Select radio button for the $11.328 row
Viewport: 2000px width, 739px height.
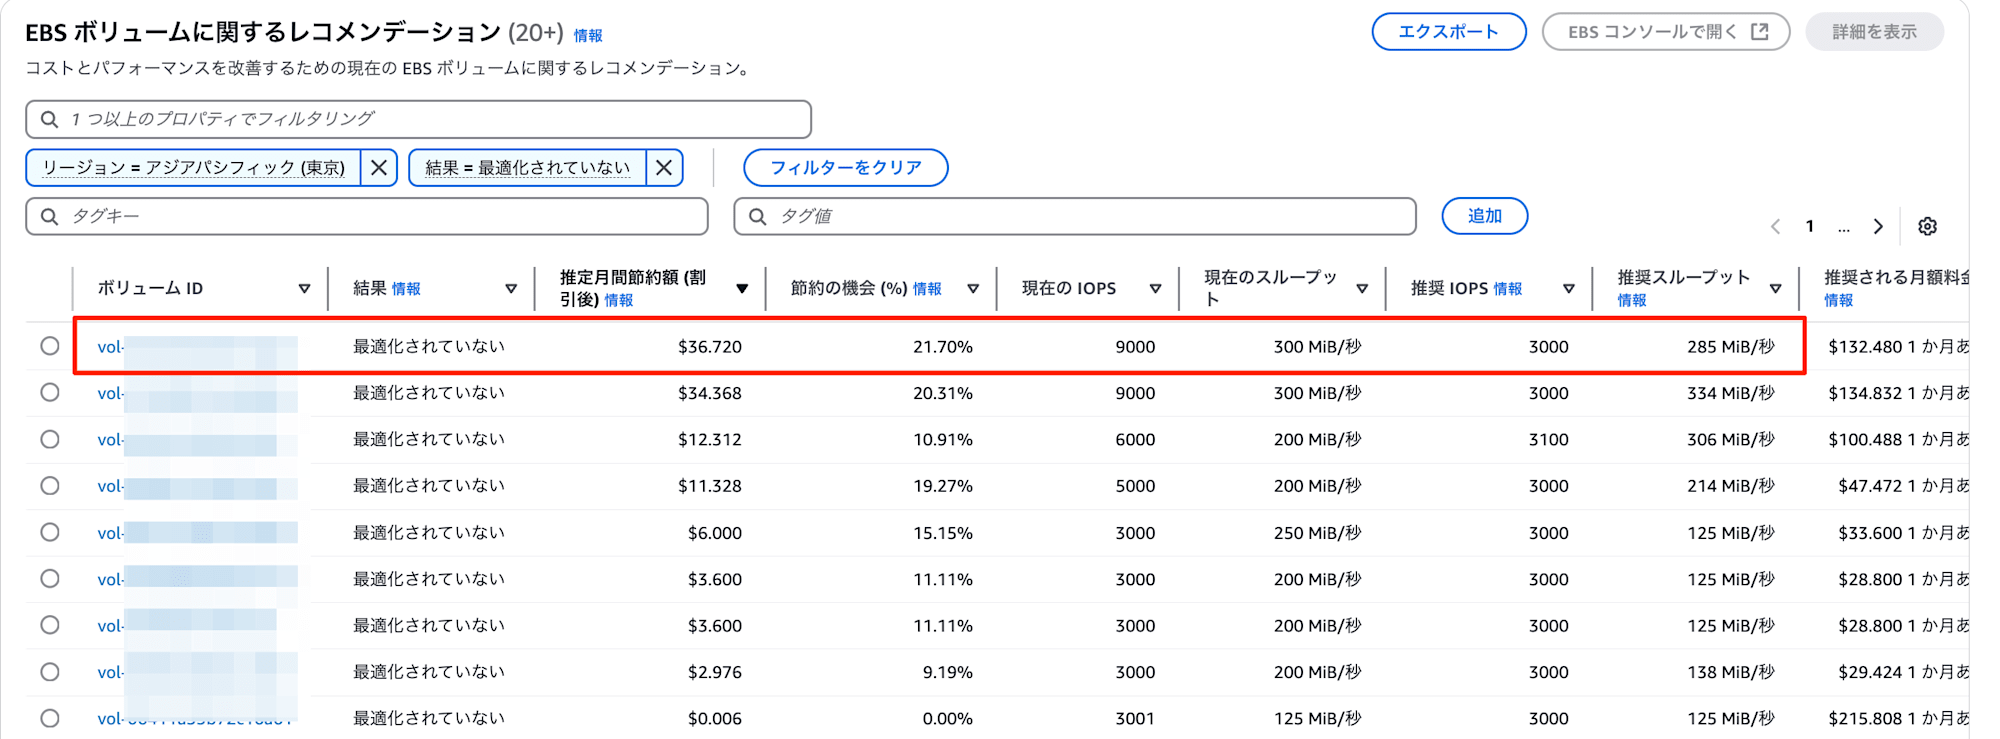tap(50, 485)
